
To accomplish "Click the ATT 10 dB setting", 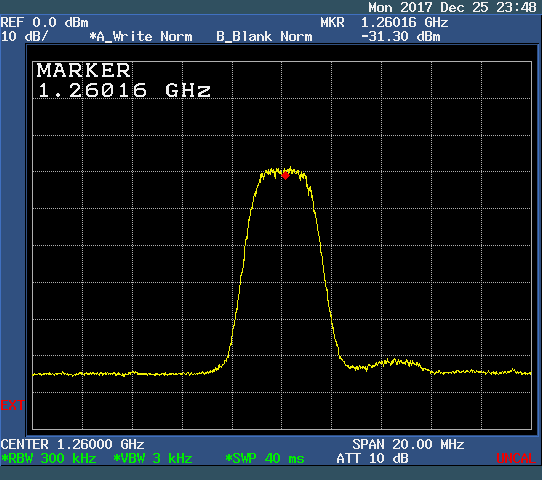I will pos(372,458).
